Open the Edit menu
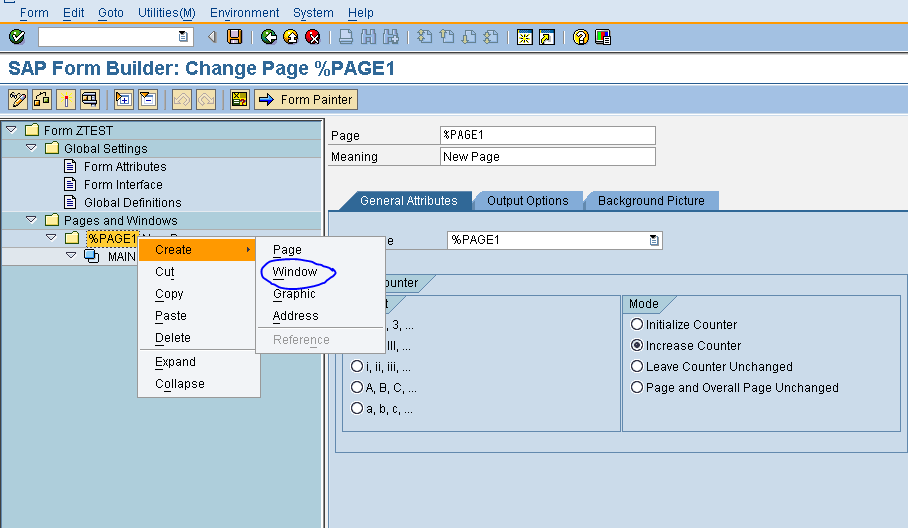908x528 pixels. tap(74, 13)
